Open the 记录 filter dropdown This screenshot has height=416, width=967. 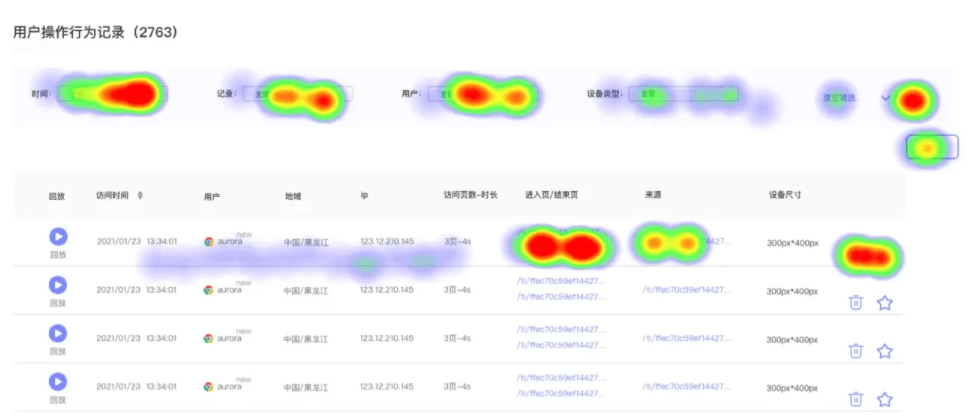click(297, 94)
